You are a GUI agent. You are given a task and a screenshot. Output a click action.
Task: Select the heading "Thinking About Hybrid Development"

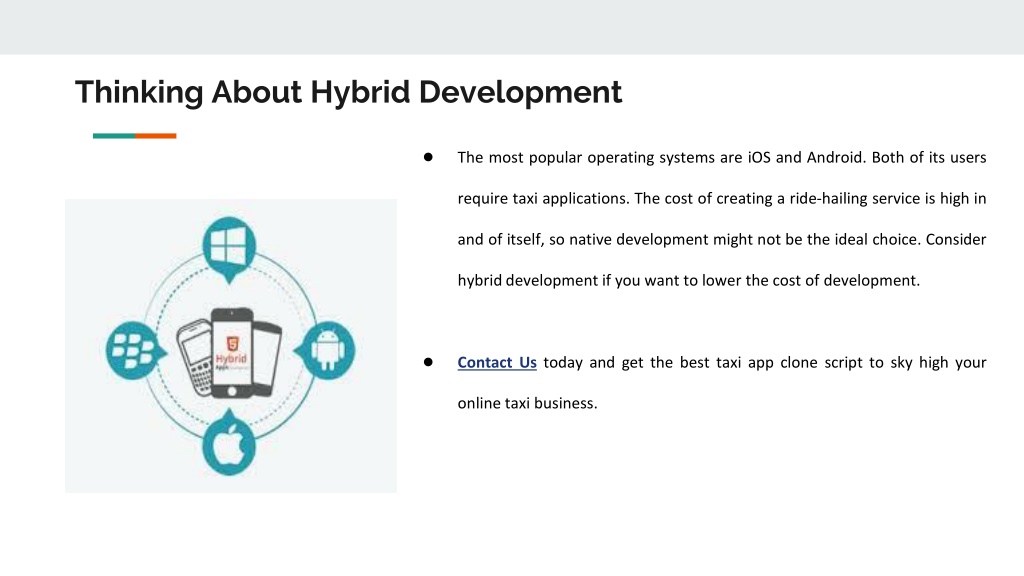point(348,92)
